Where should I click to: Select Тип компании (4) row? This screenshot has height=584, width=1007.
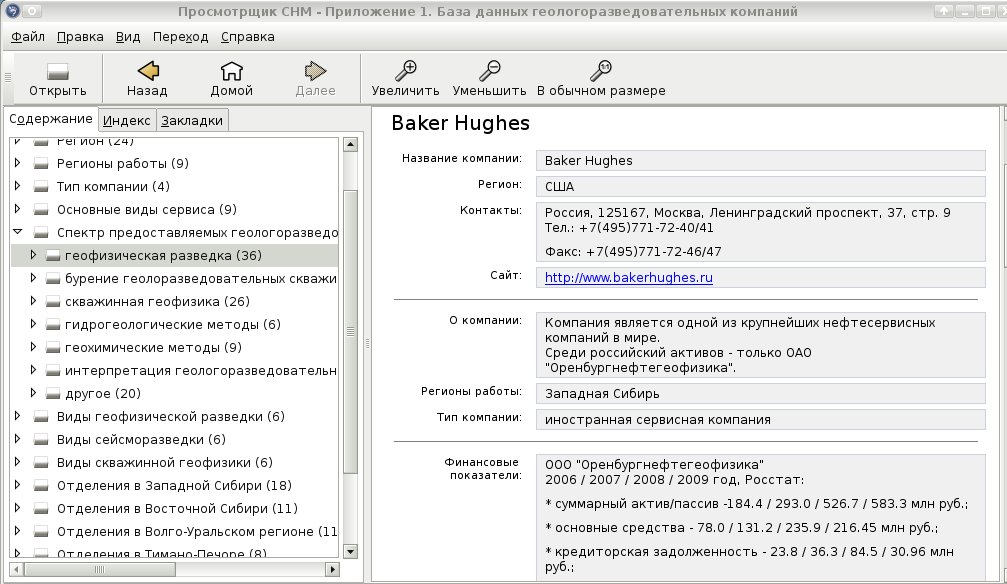(175, 186)
